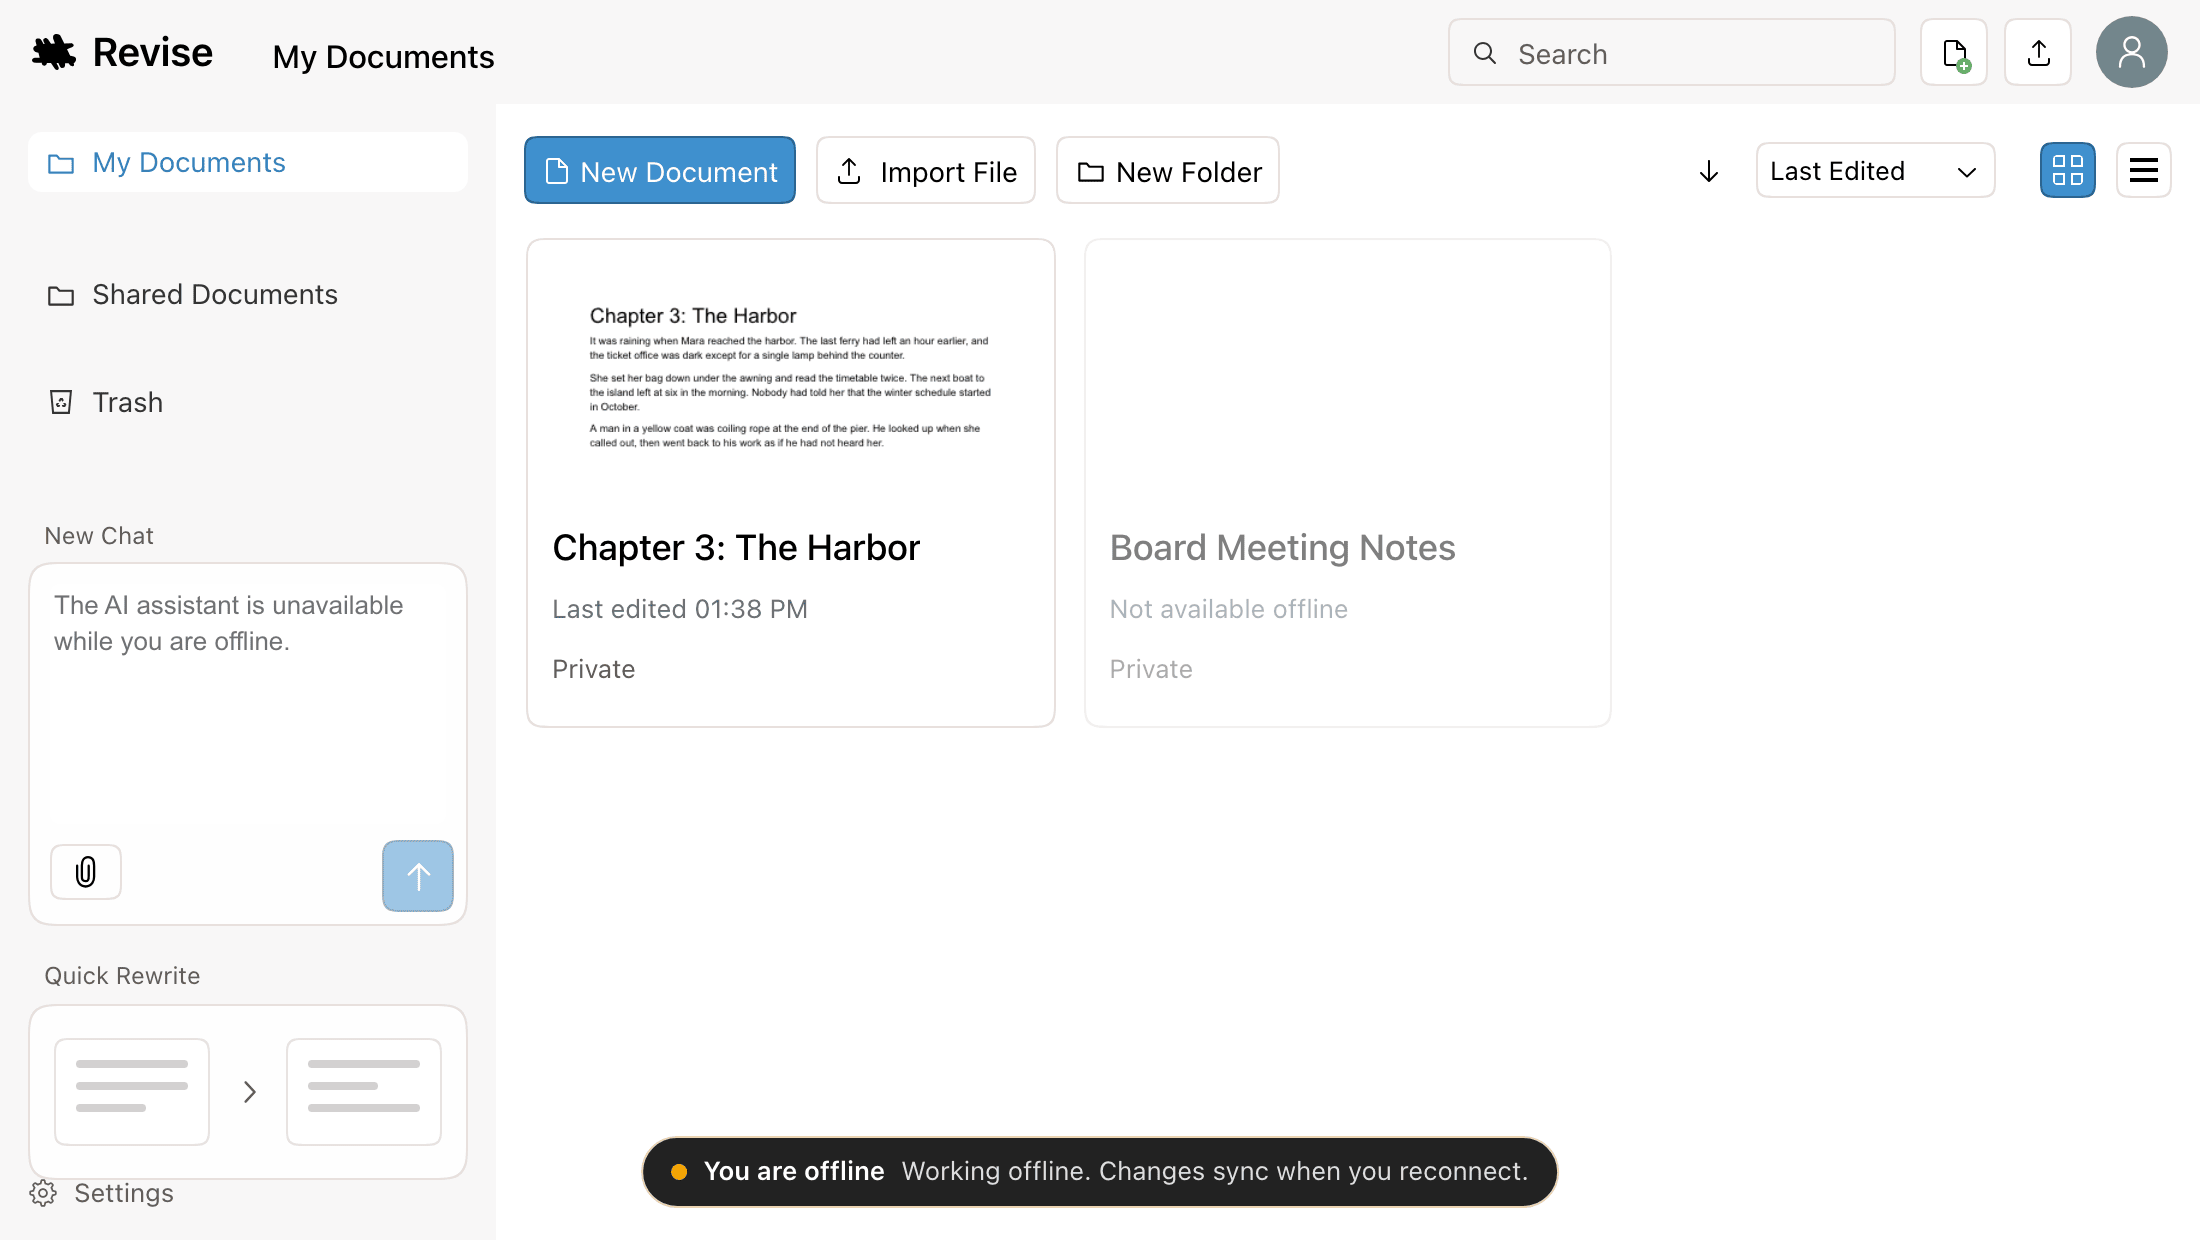Click the New Document button
2200x1240 pixels.
tap(660, 171)
